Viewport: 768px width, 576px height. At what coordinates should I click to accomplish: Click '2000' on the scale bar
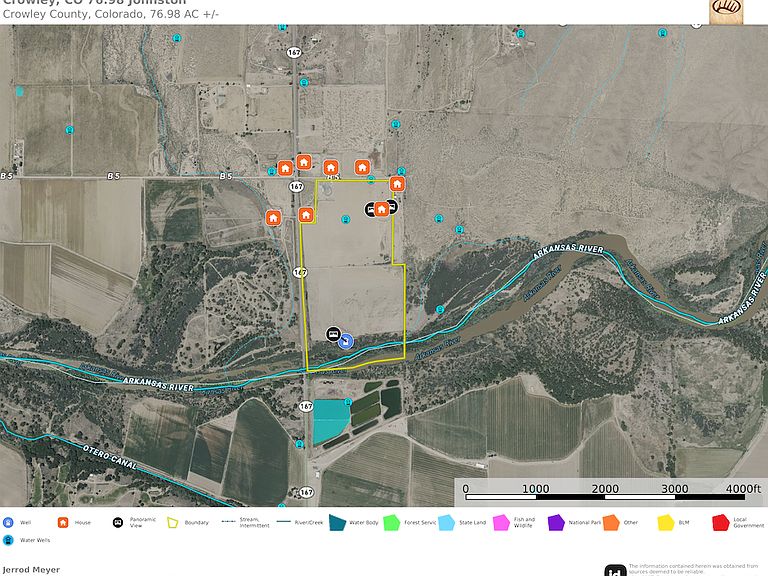pyautogui.click(x=605, y=489)
